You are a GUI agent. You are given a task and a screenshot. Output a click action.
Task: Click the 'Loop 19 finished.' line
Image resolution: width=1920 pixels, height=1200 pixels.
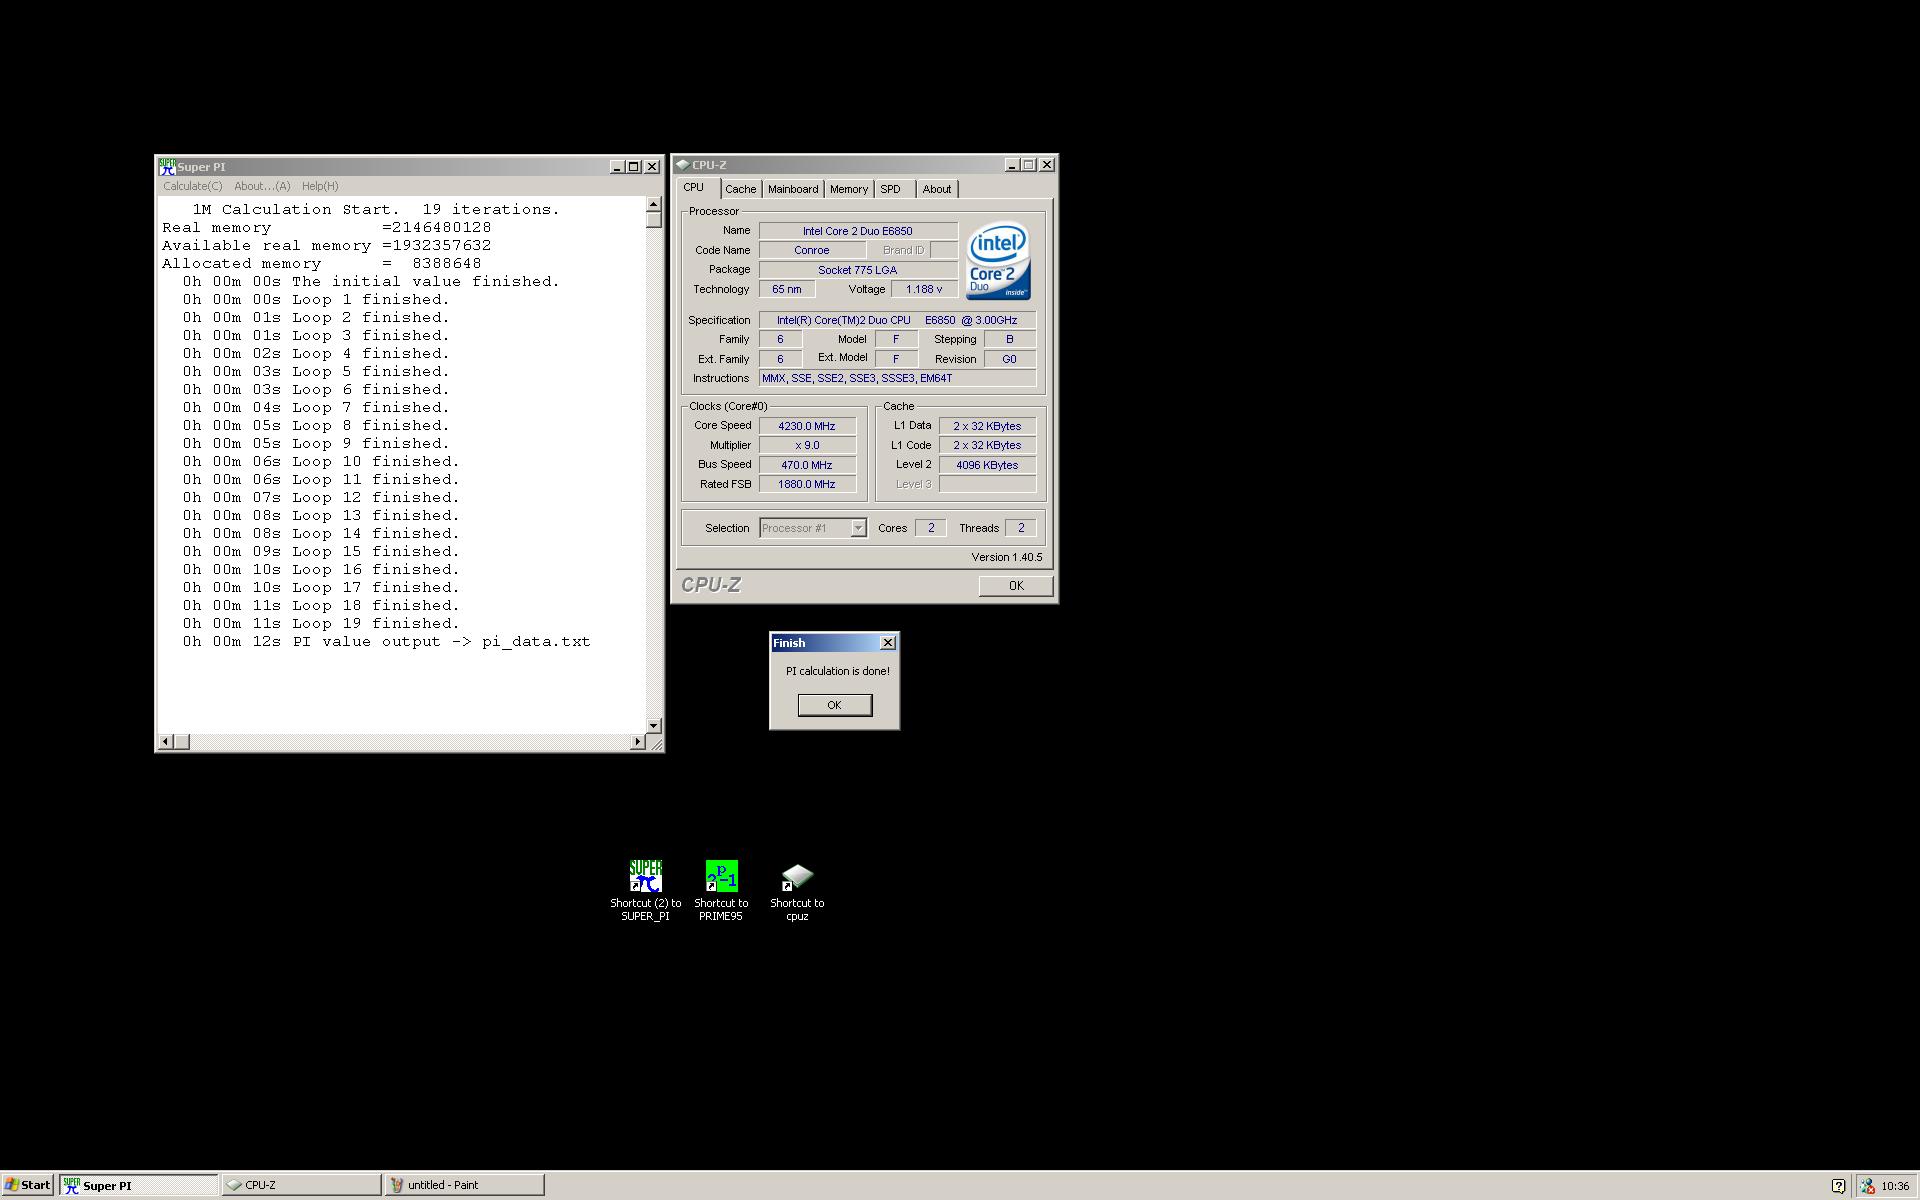321,624
